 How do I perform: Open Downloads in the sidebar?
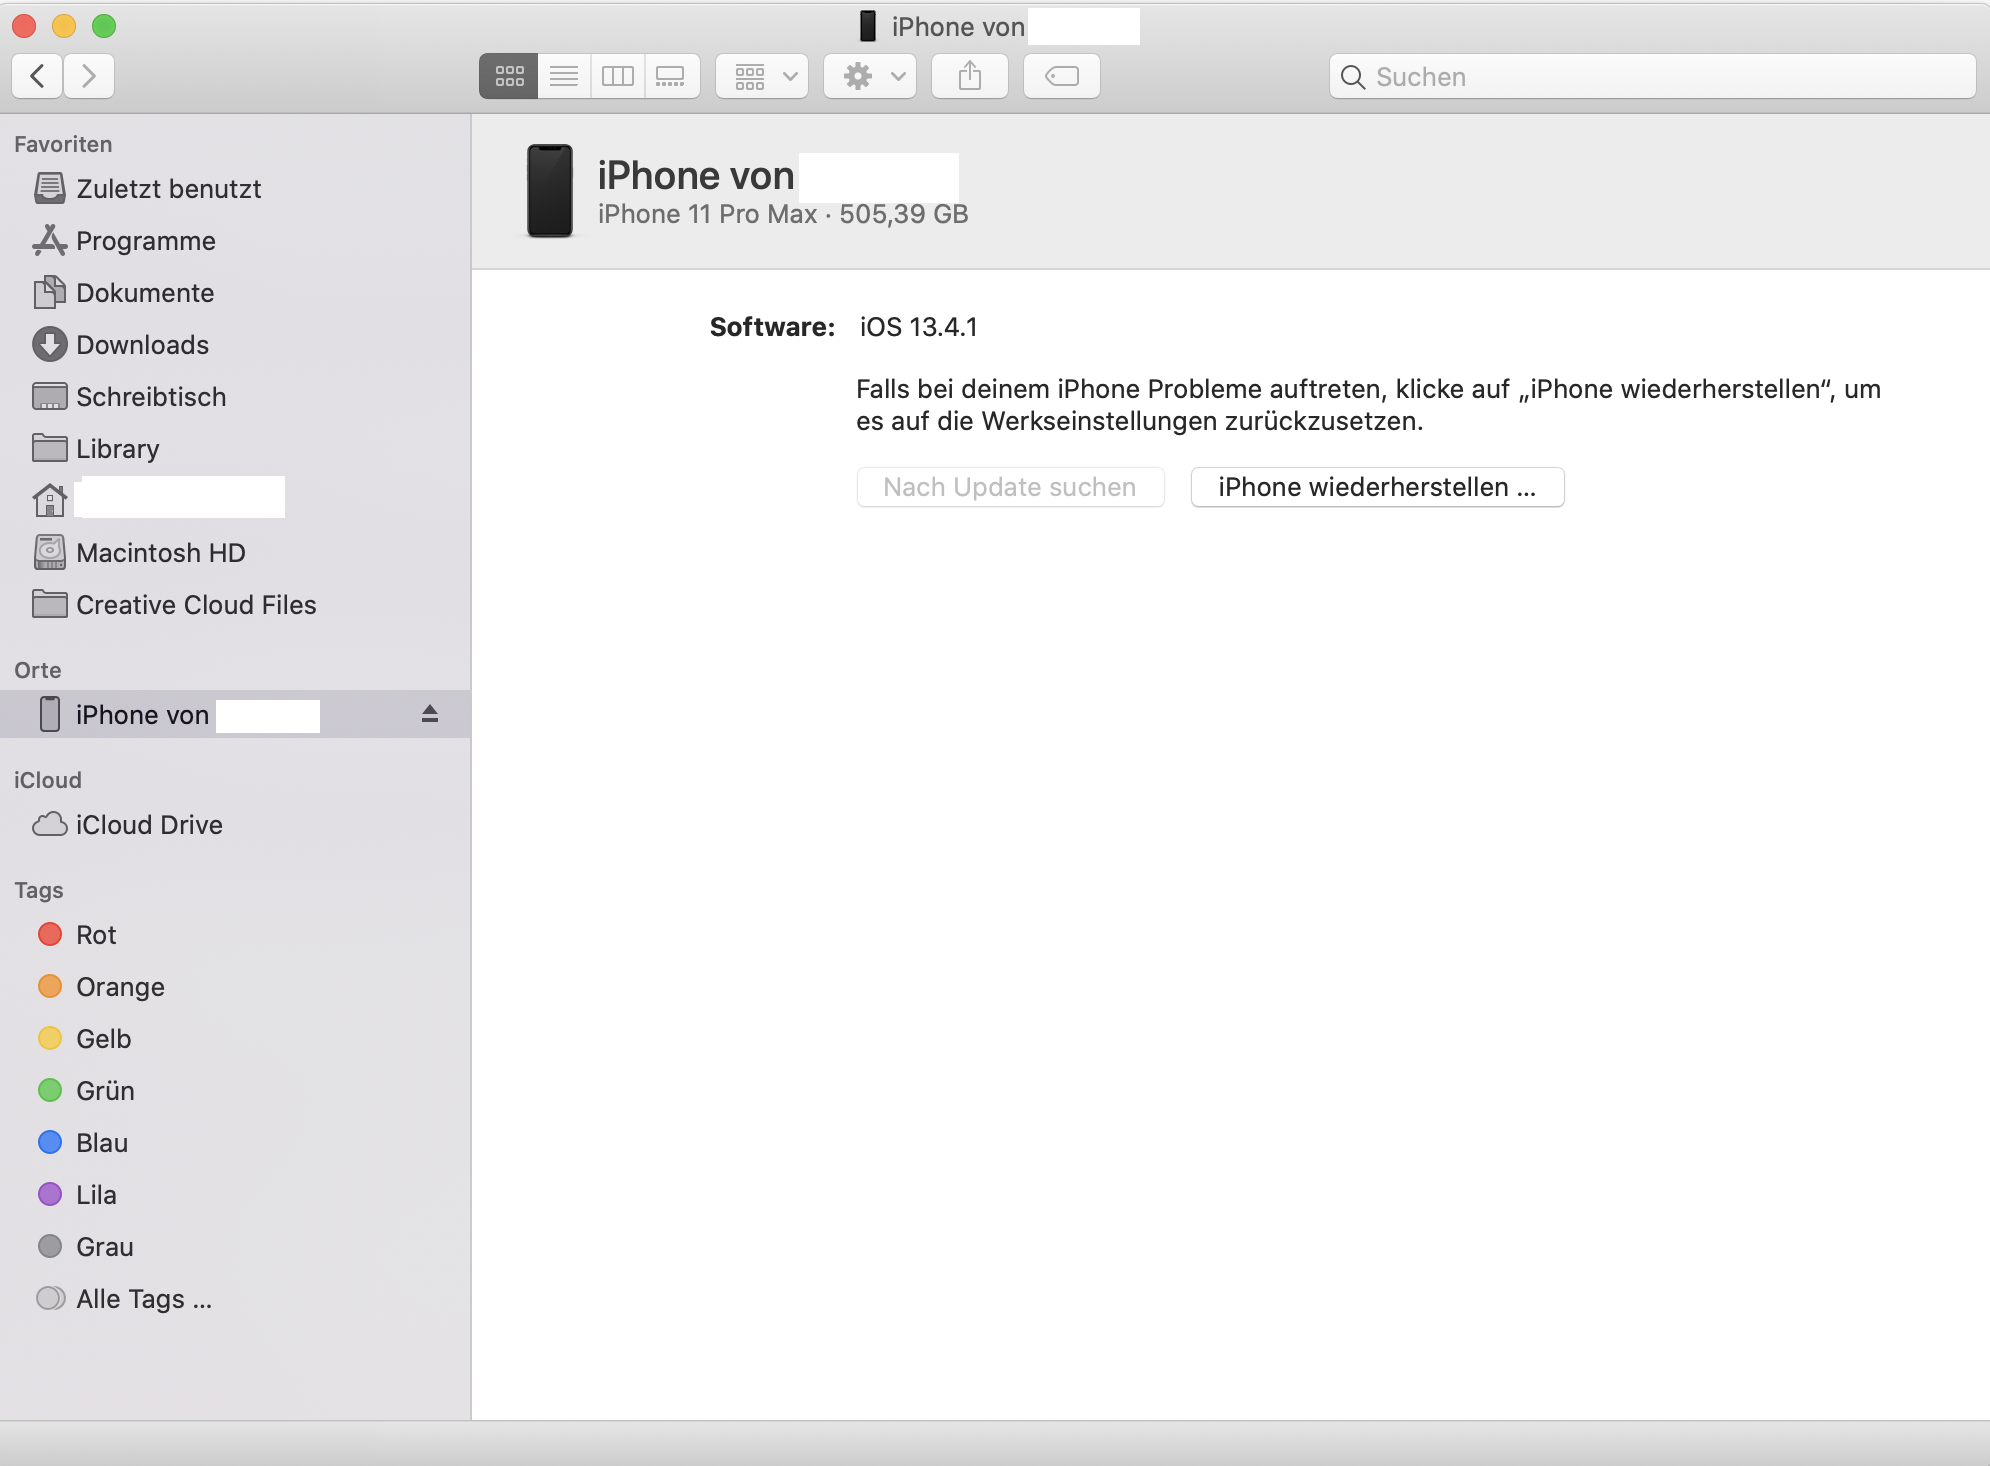coord(142,345)
